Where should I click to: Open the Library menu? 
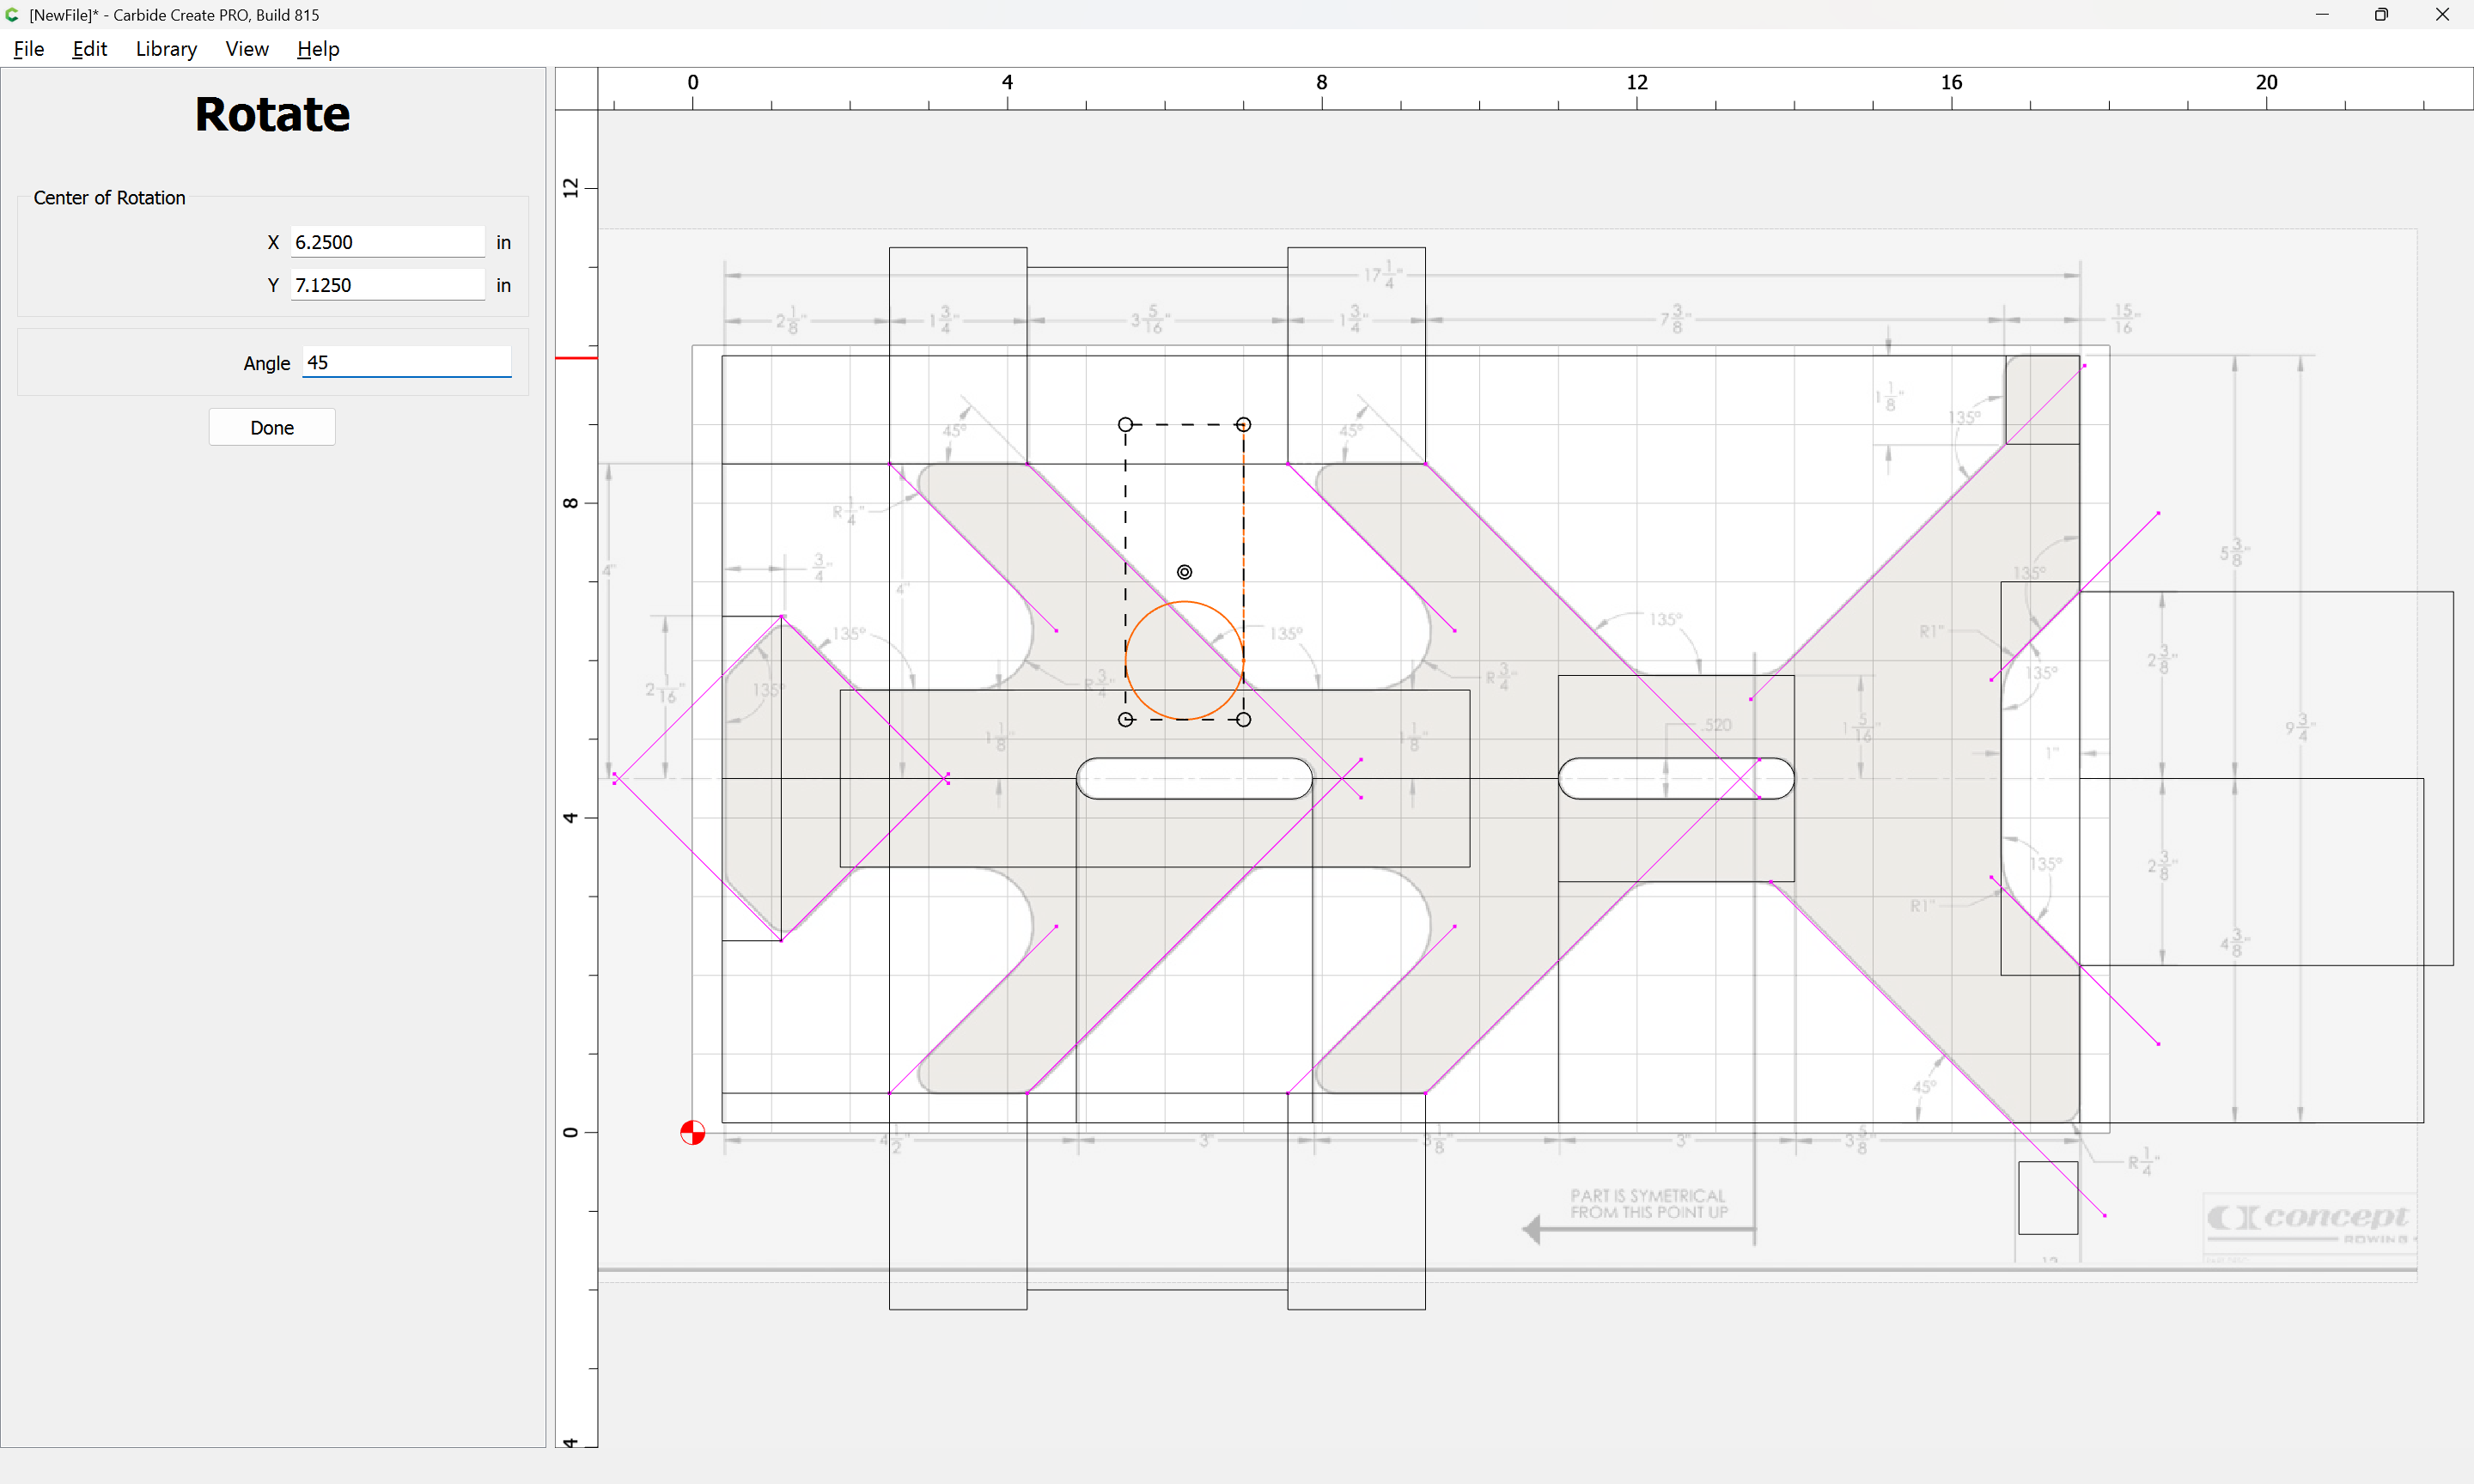tap(166, 49)
